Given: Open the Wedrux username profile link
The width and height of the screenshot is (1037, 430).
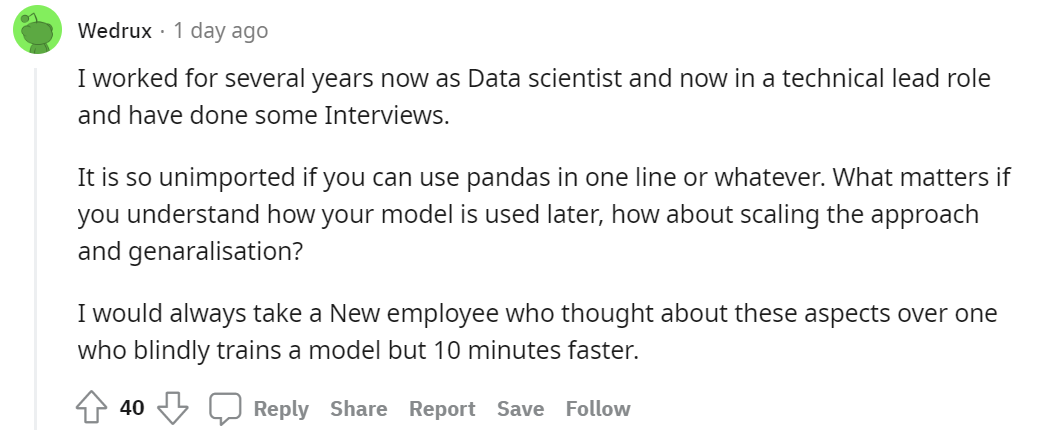Looking at the screenshot, I should (115, 31).
